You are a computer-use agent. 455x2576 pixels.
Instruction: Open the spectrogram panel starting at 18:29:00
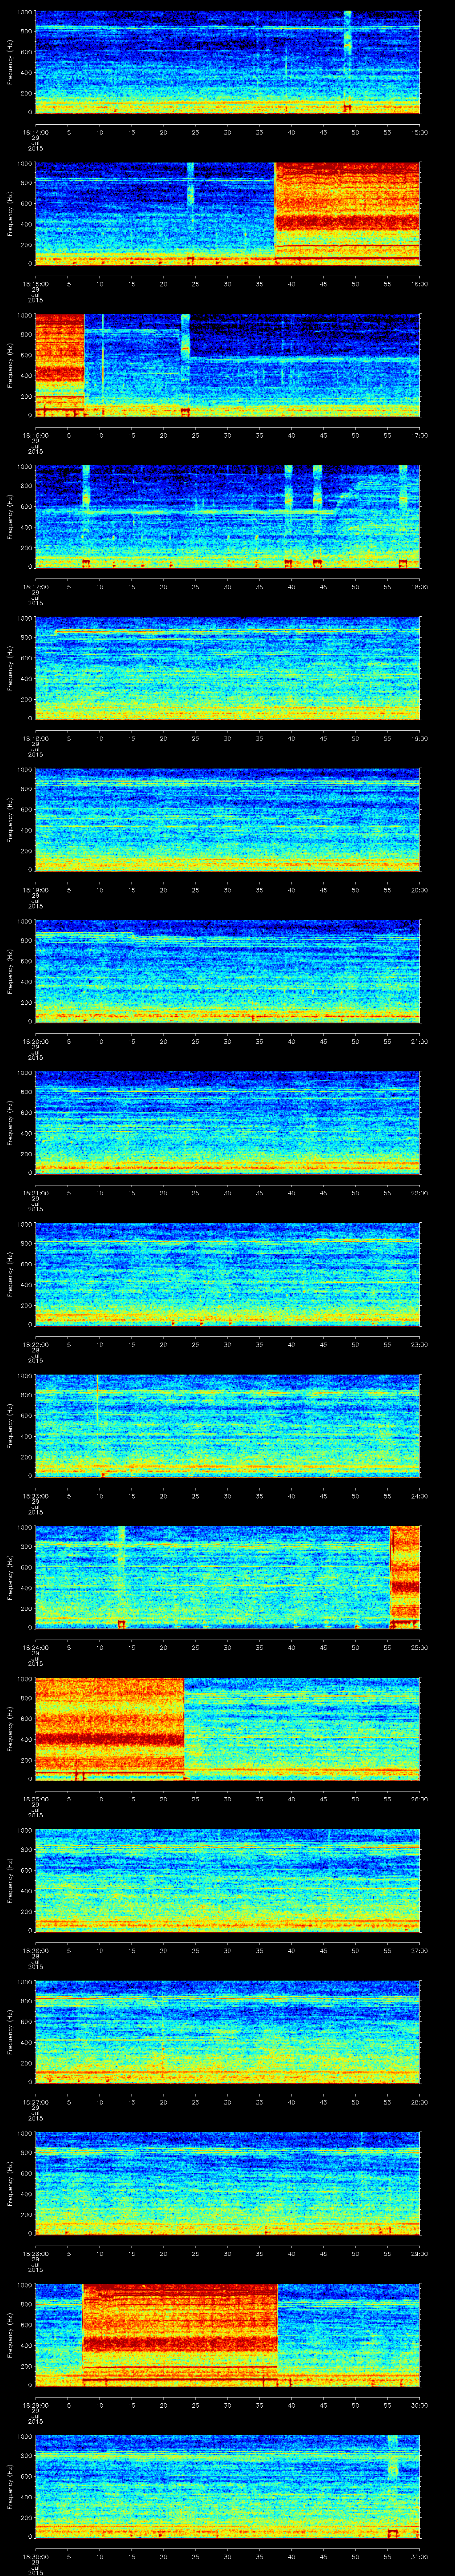[x=228, y=2334]
